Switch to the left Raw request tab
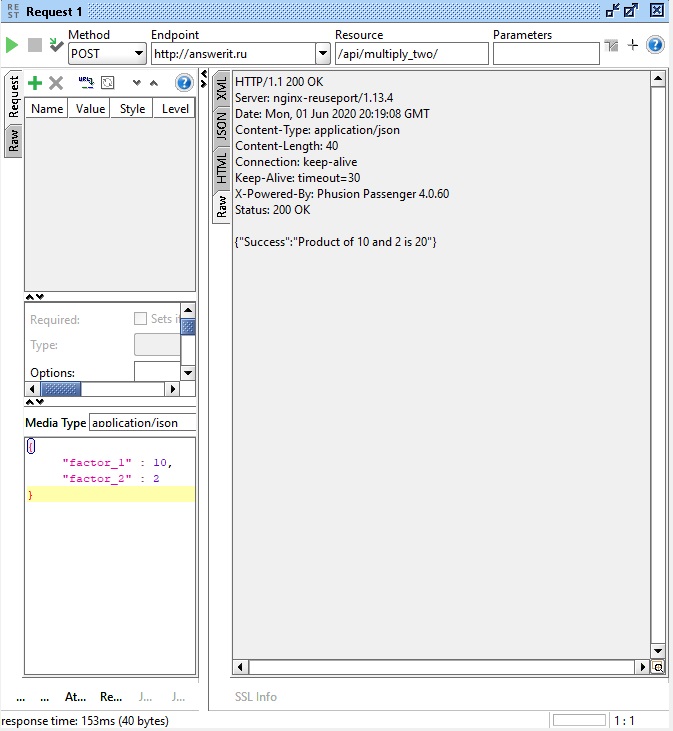This screenshot has width=673, height=731. click(14, 141)
